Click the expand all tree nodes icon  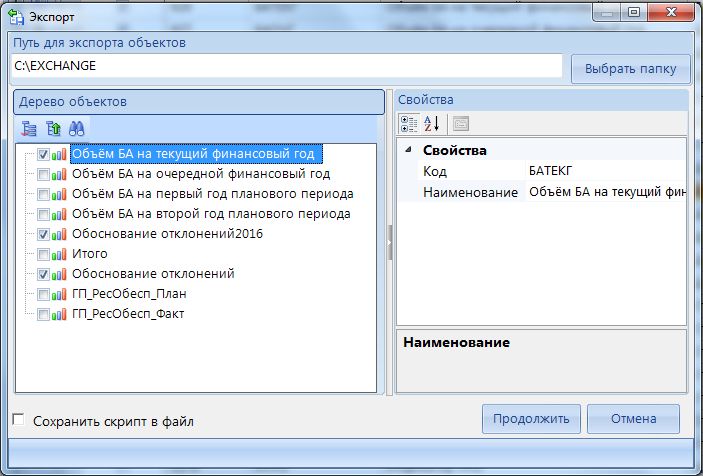coord(29,127)
